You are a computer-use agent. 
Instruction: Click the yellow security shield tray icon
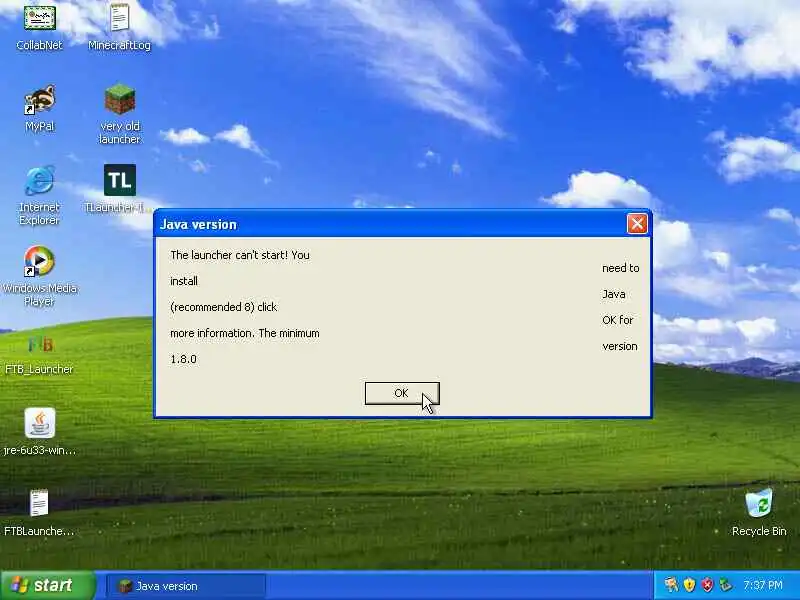[x=690, y=585]
